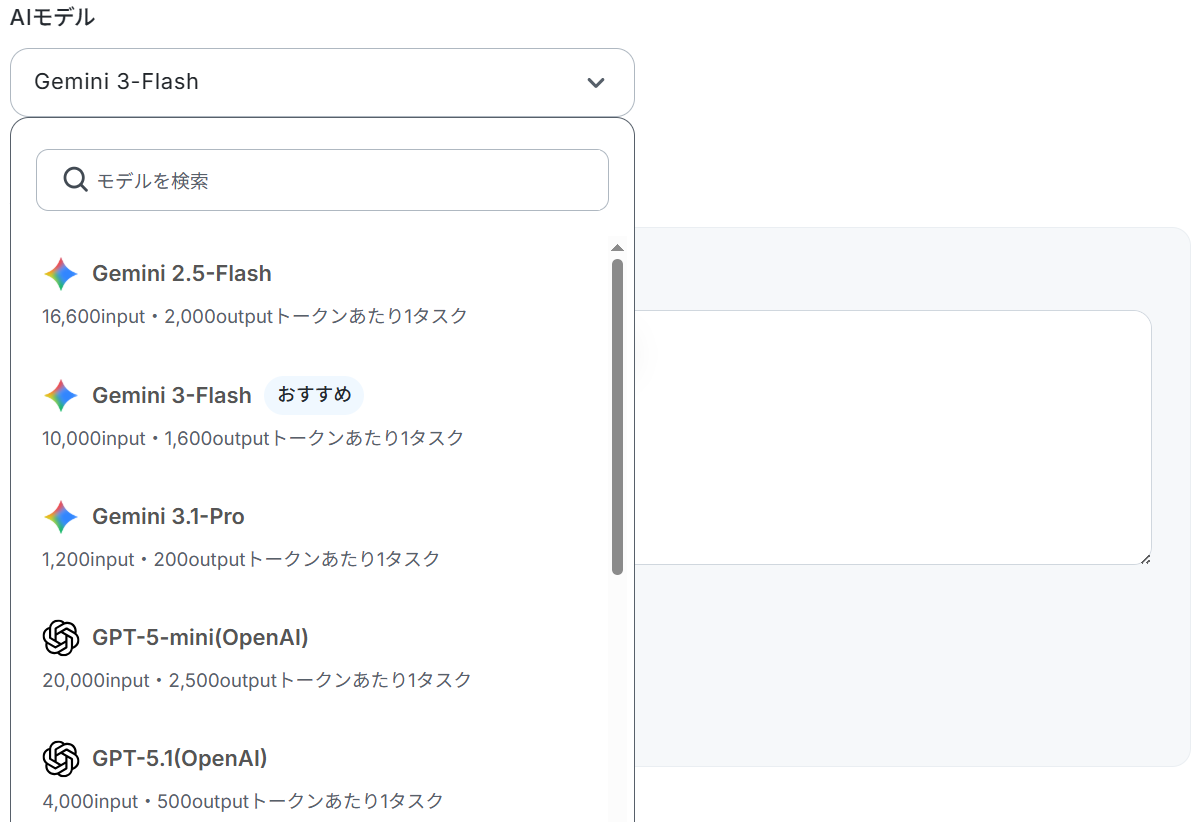The height and width of the screenshot is (822, 1200).
Task: Click the Gemini 3-Flash sparkle icon
Action: (61, 396)
